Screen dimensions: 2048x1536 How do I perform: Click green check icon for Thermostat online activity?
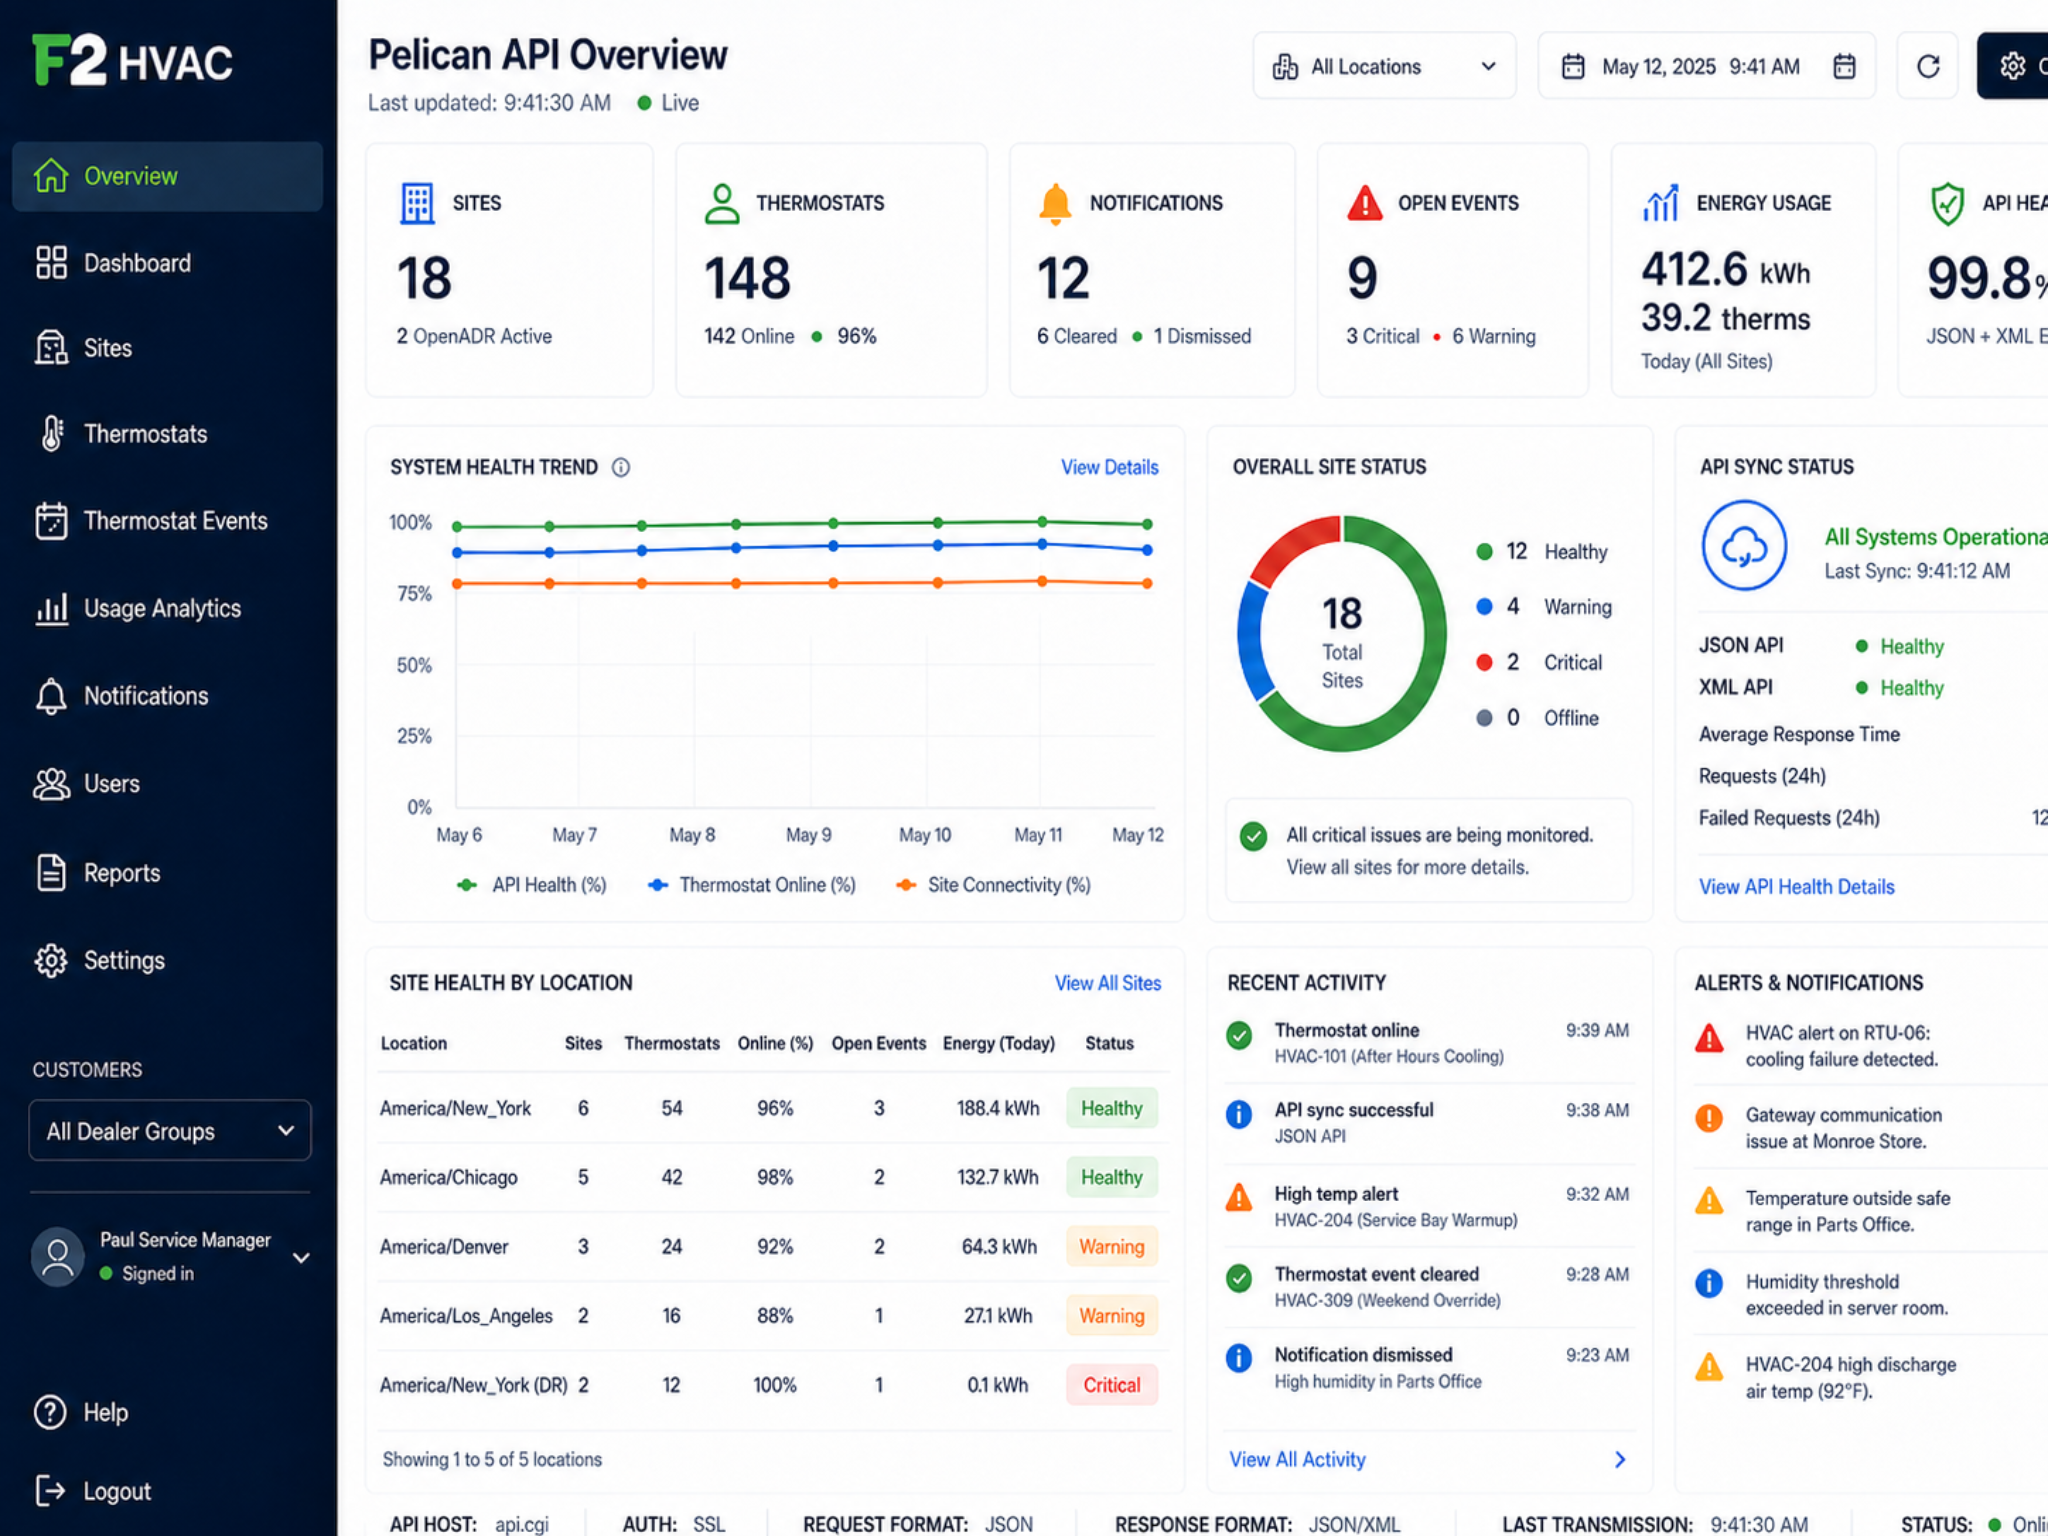click(x=1239, y=1036)
